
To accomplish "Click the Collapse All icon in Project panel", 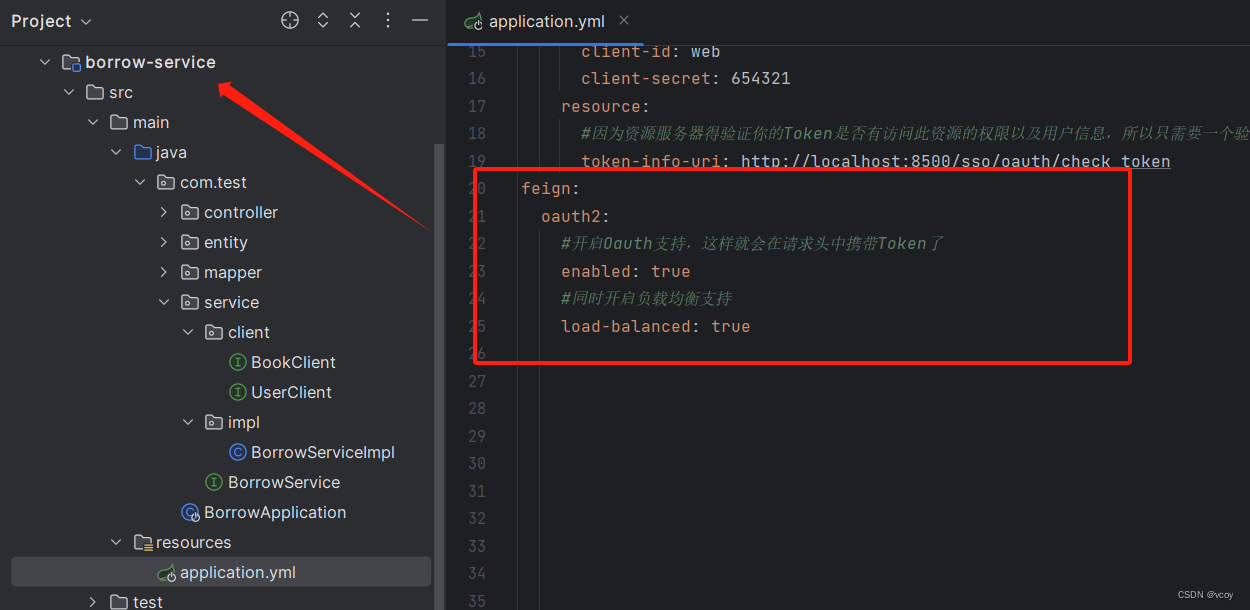I will 355,20.
